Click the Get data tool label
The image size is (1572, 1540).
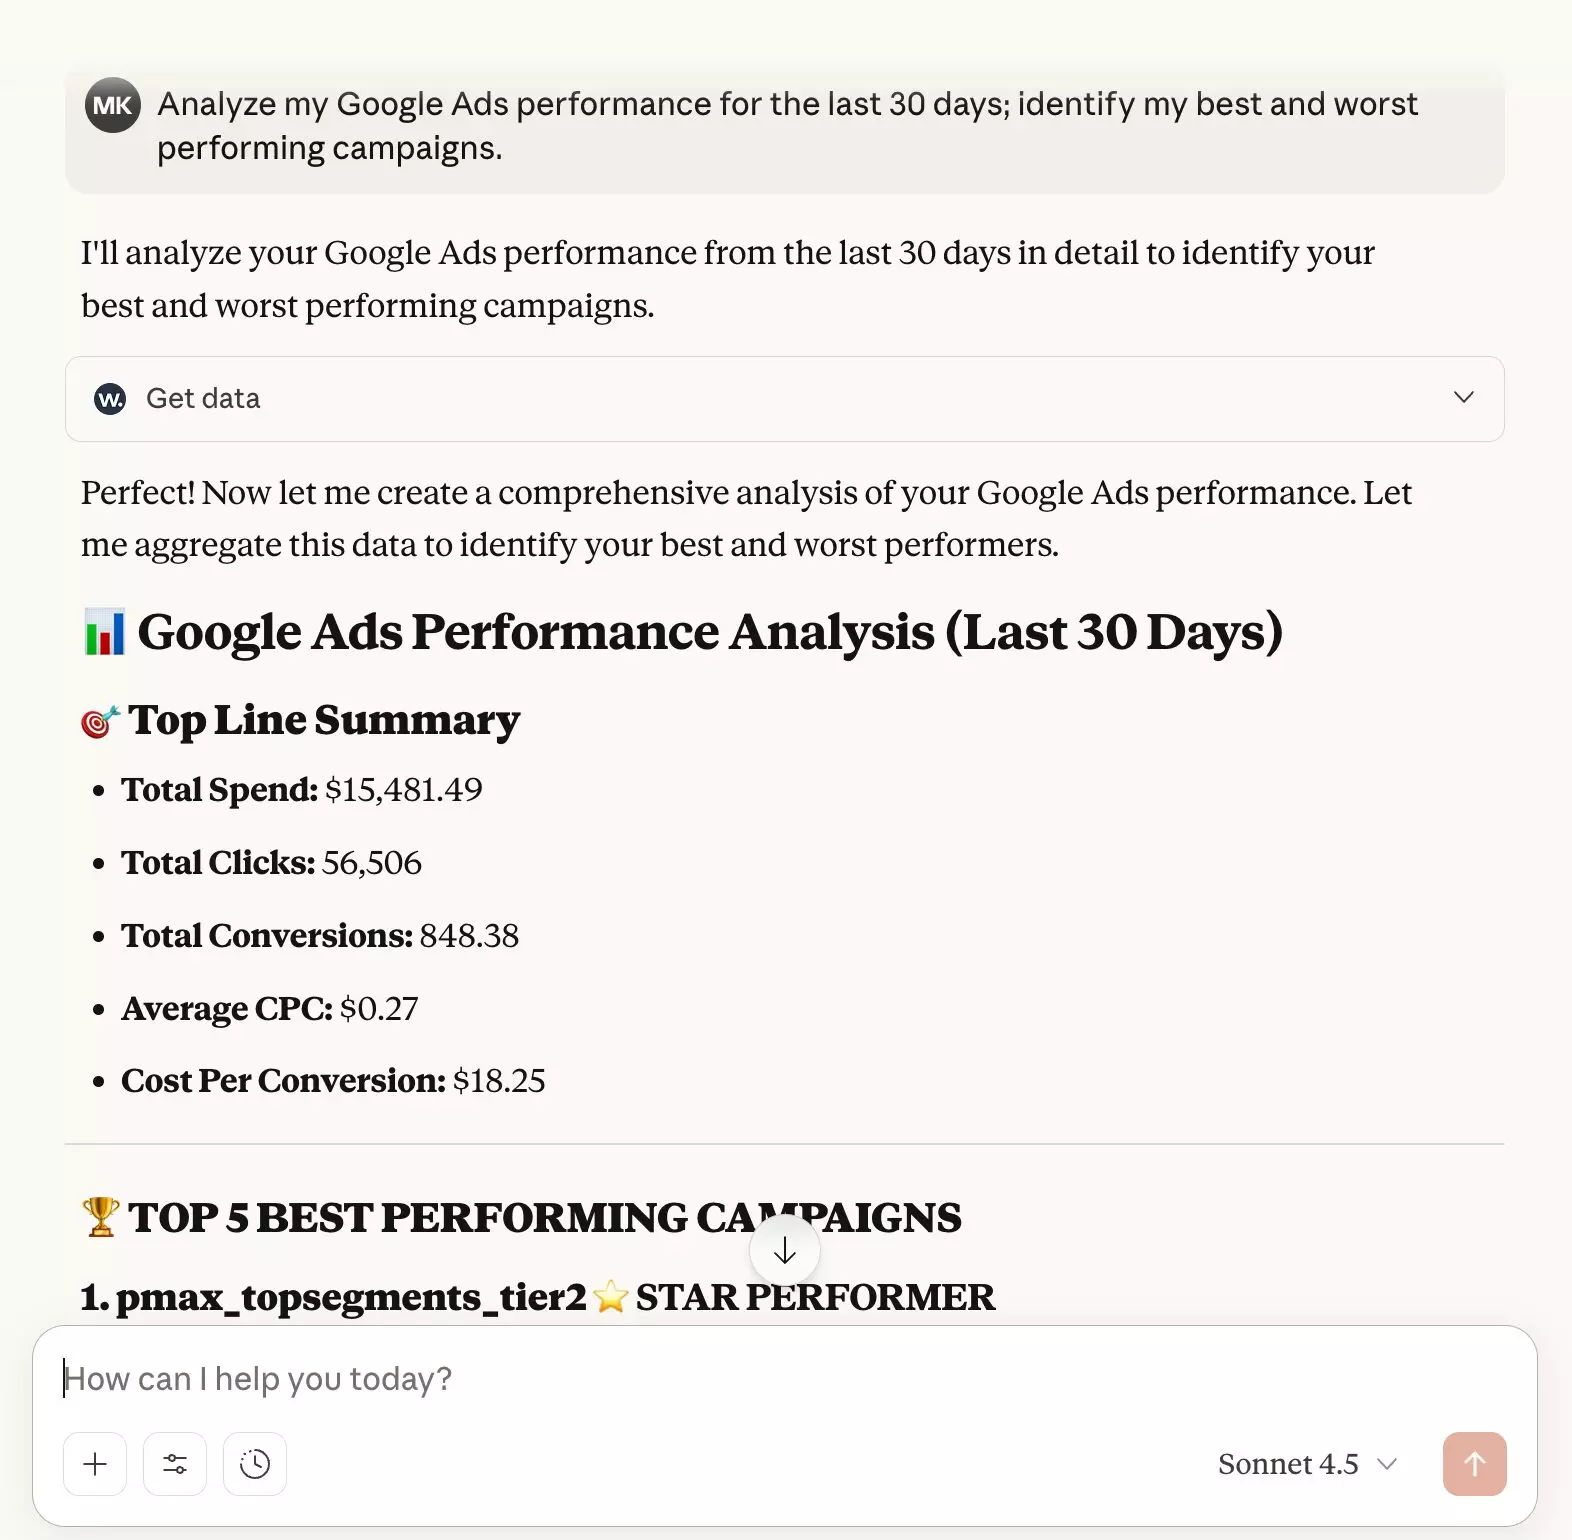[203, 399]
